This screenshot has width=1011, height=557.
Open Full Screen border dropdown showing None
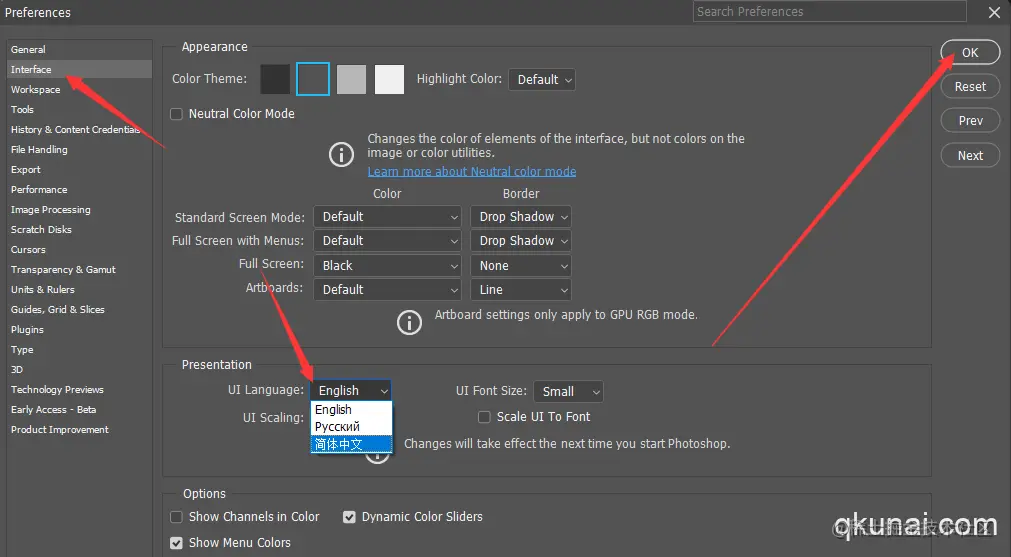(x=521, y=266)
